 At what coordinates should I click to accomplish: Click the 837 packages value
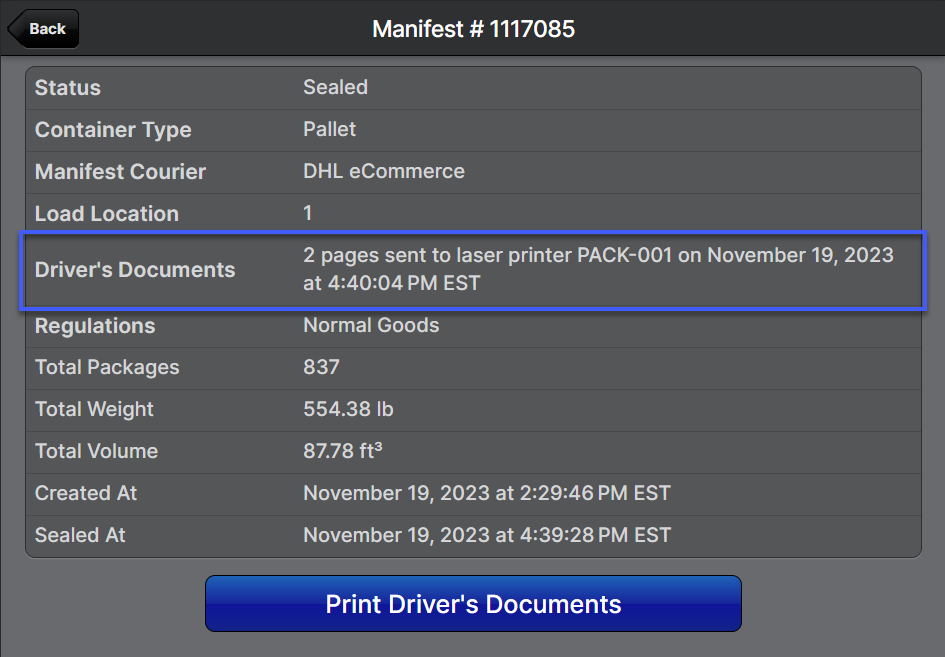click(x=321, y=368)
